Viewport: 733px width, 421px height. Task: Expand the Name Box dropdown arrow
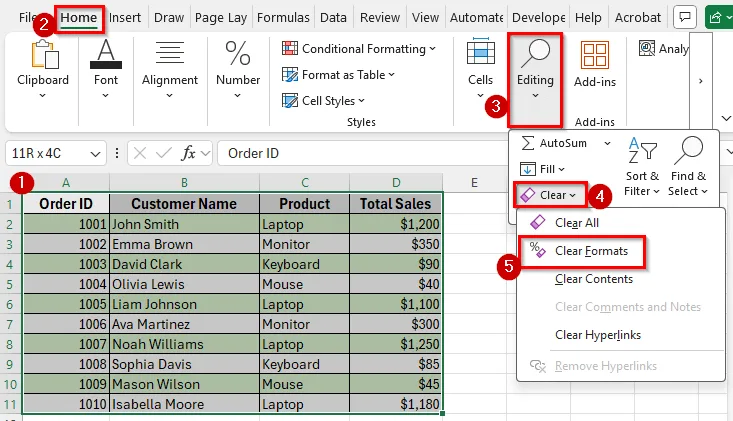pyautogui.click(x=95, y=154)
